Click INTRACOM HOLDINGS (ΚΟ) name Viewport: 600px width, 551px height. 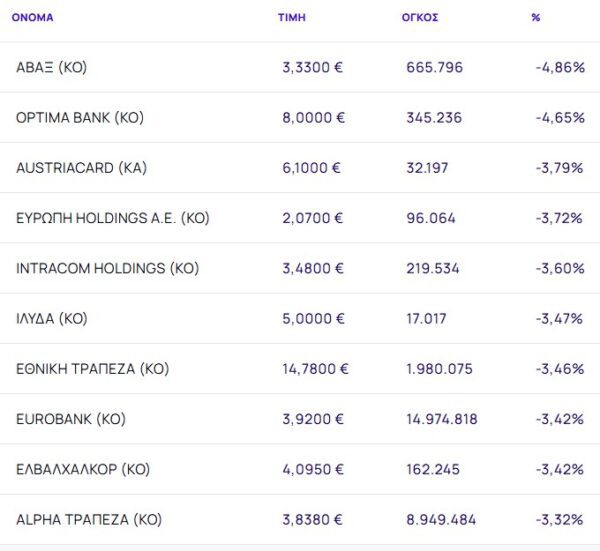(107, 268)
